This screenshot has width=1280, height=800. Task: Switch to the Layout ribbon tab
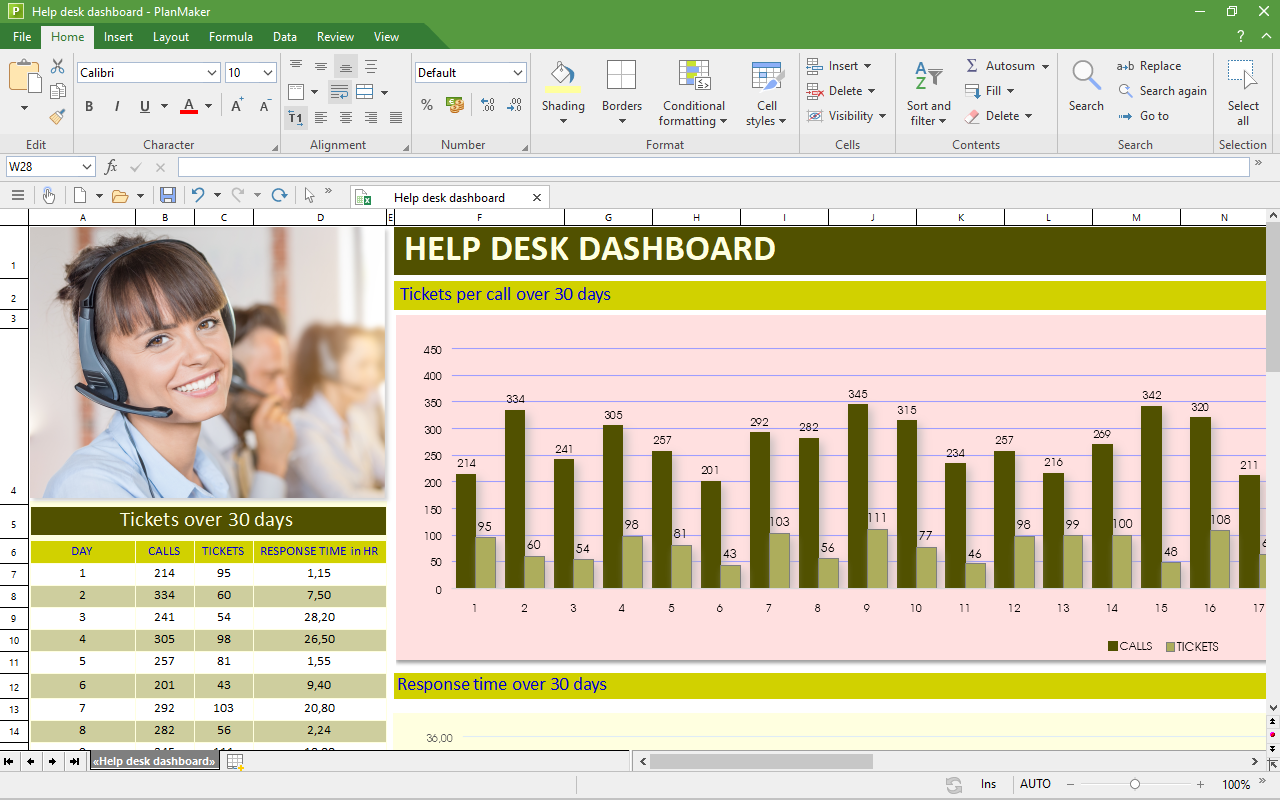click(x=171, y=37)
